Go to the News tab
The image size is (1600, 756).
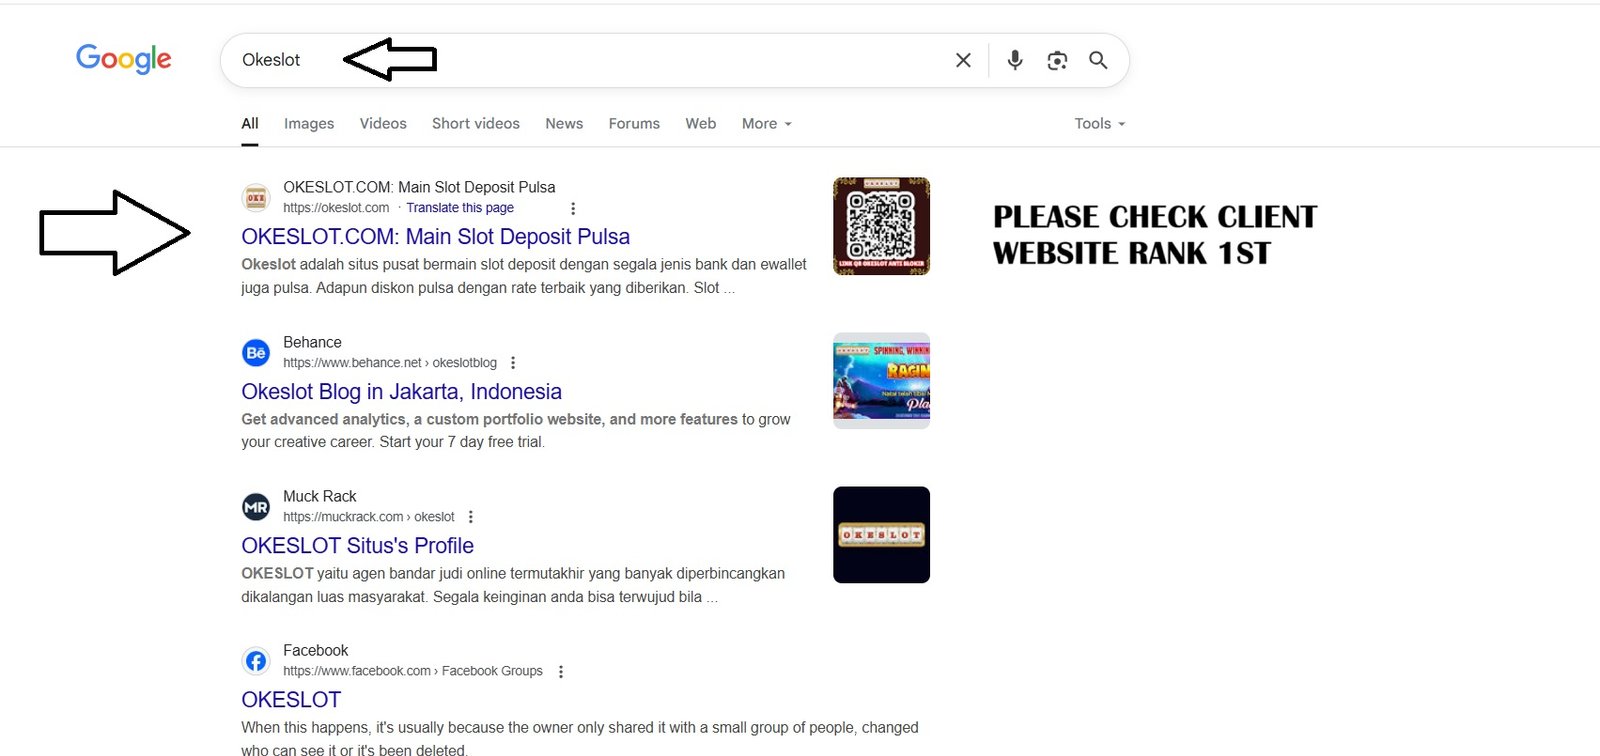564,124
